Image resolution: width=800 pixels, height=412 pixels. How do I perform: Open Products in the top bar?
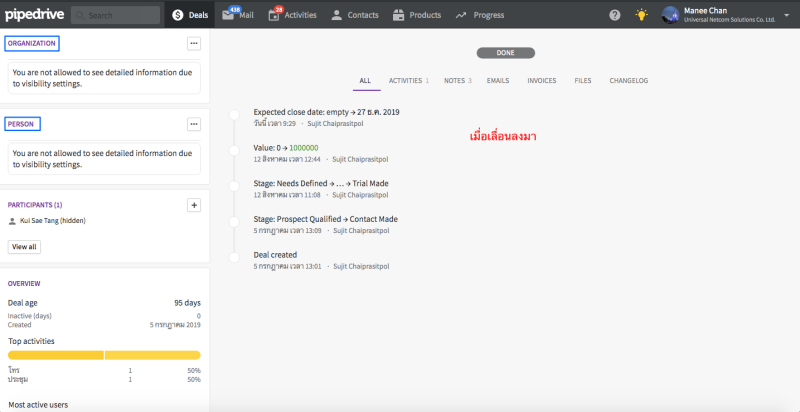(417, 15)
